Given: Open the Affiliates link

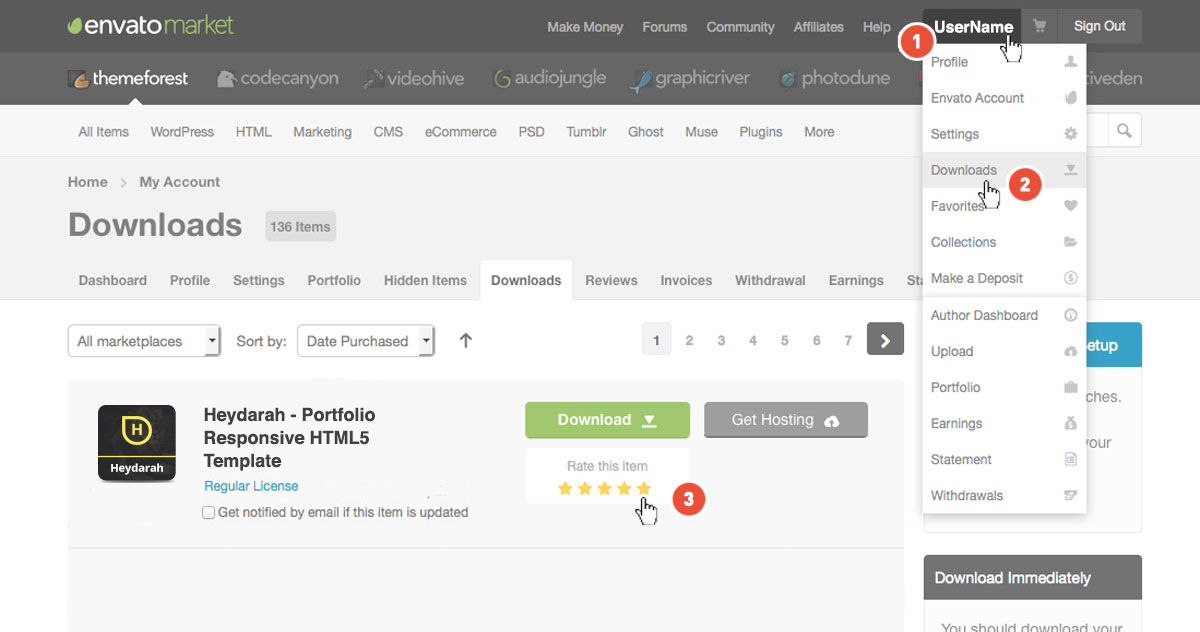Looking at the screenshot, I should pyautogui.click(x=819, y=27).
